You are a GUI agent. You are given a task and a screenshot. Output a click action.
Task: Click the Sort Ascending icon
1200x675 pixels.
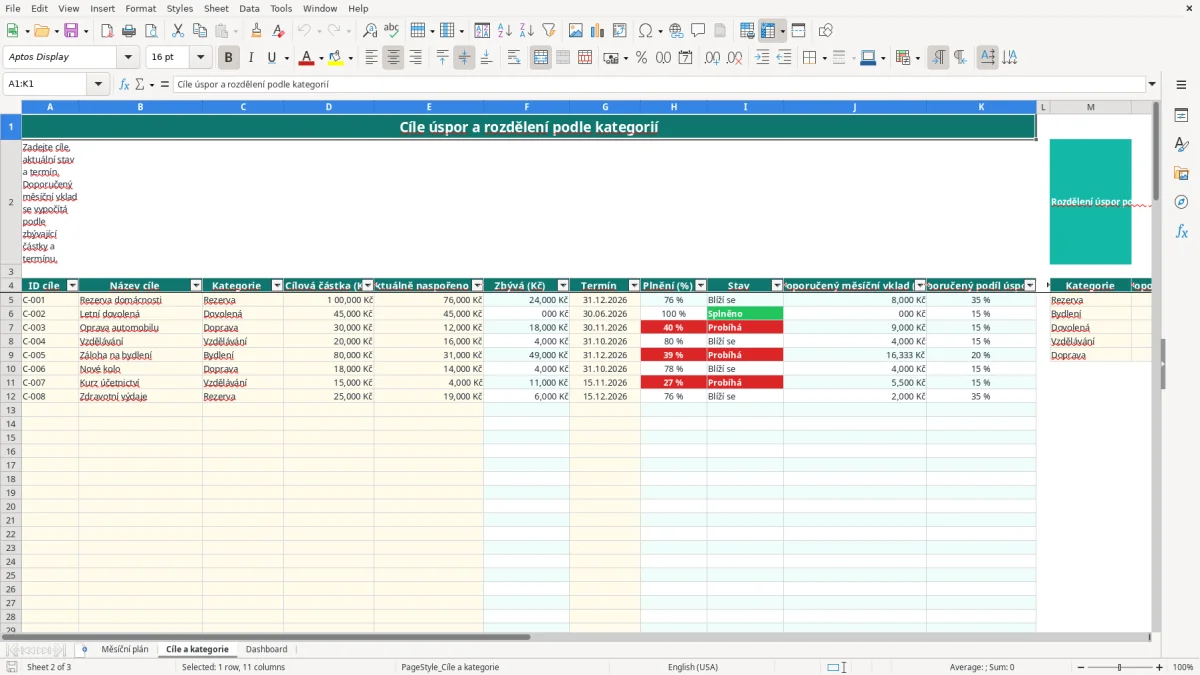pos(504,31)
